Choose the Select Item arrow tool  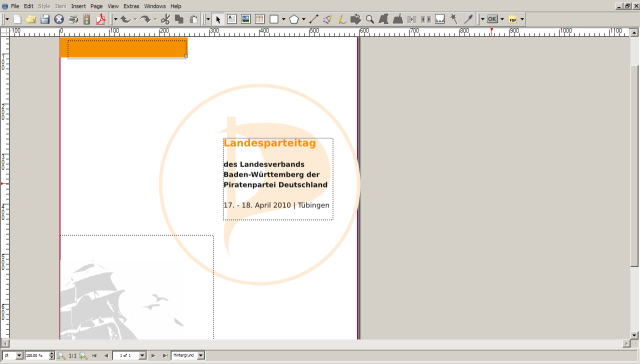click(x=218, y=19)
